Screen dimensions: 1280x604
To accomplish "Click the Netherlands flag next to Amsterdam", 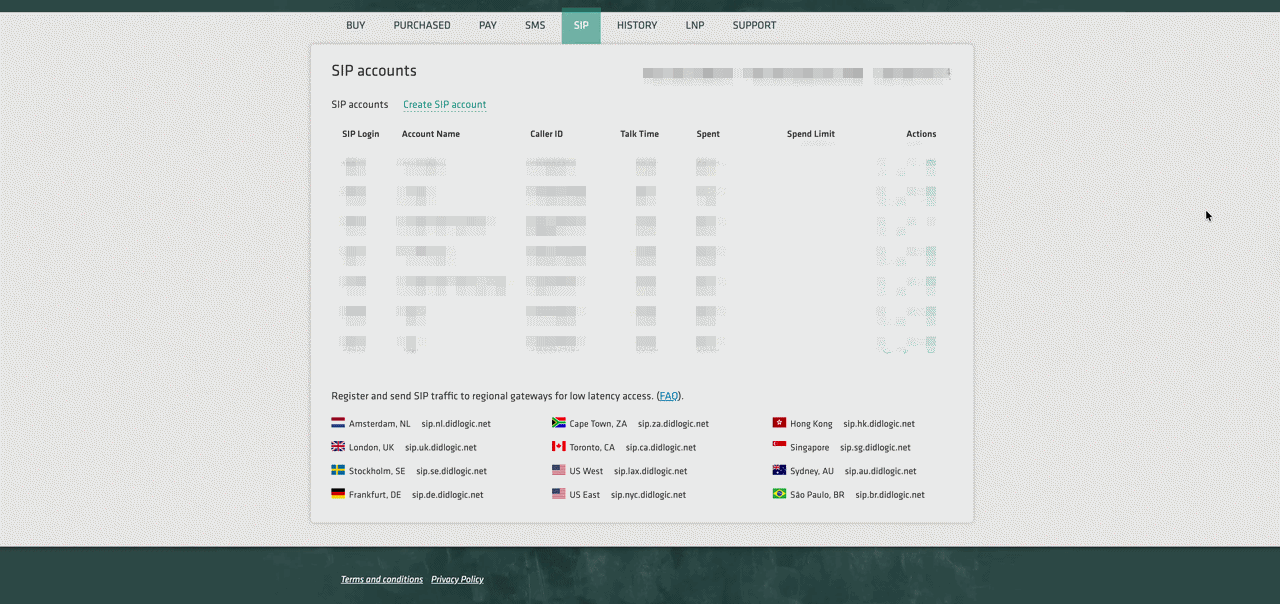I will pyautogui.click(x=338, y=423).
